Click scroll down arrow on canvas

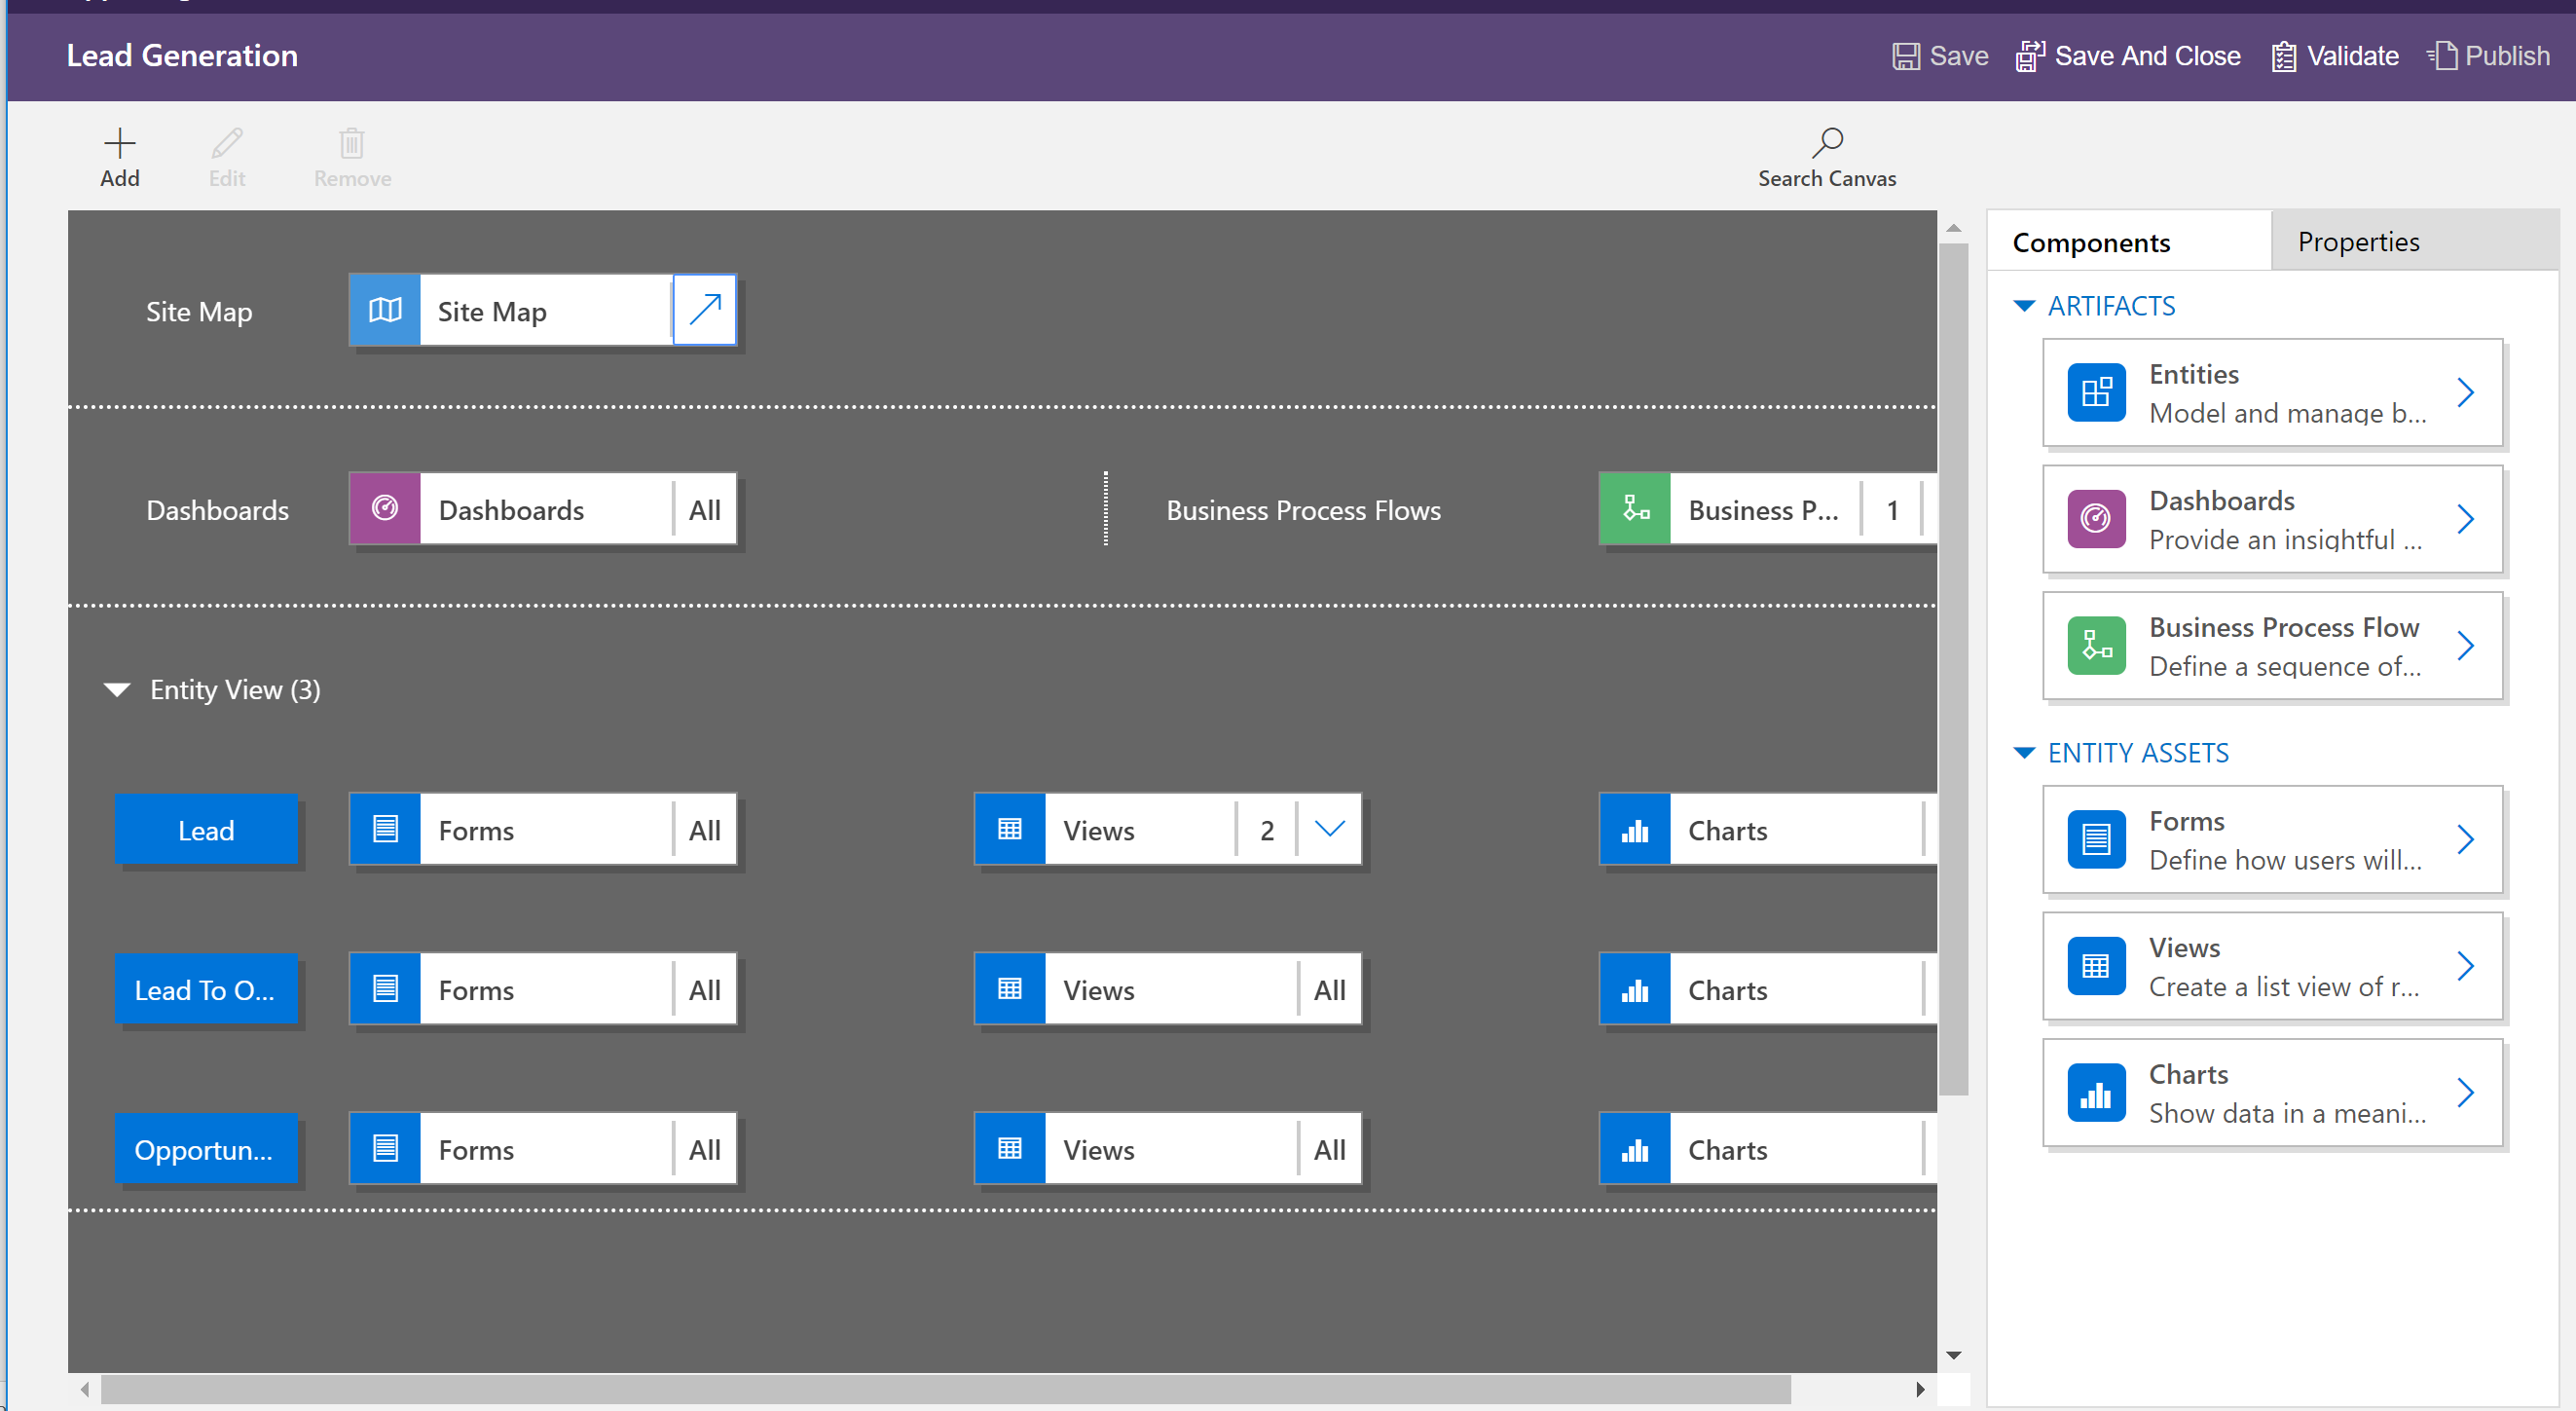click(1953, 1356)
